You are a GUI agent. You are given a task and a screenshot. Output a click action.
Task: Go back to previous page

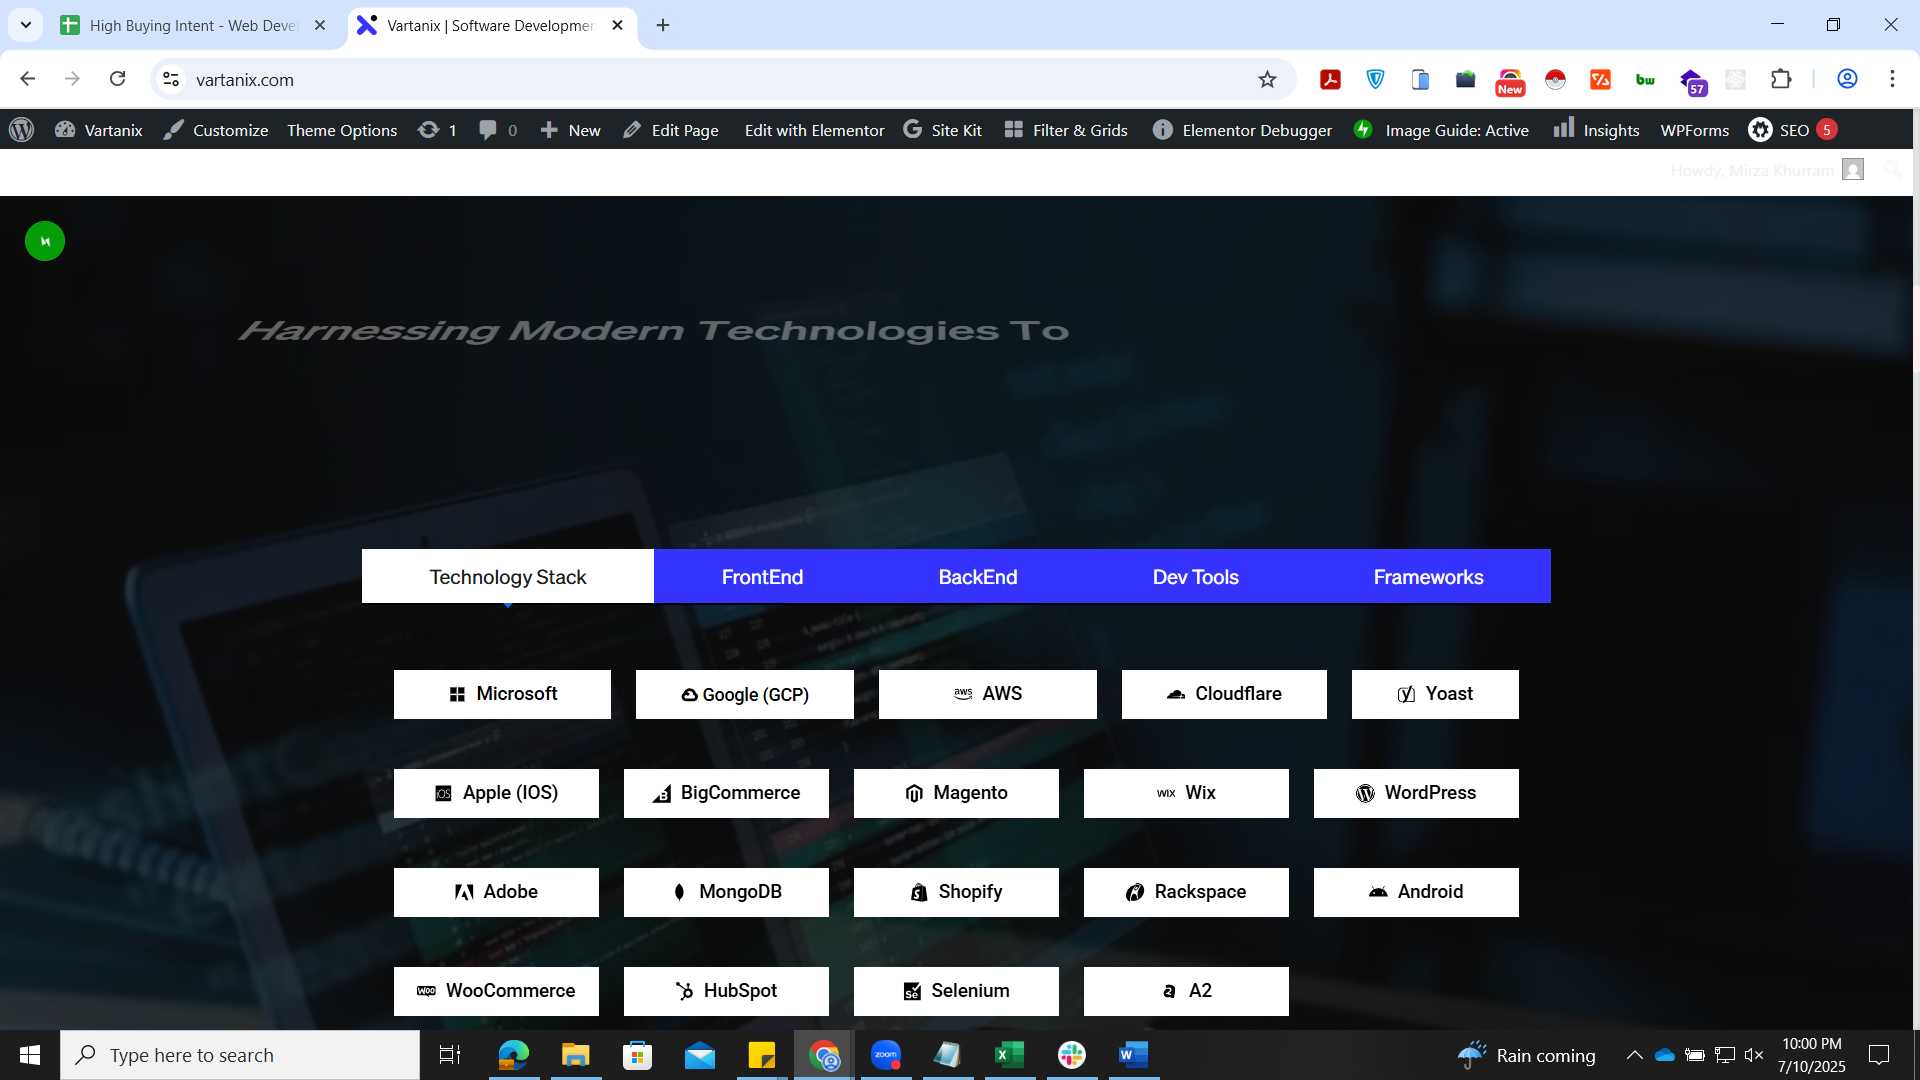pyautogui.click(x=28, y=79)
